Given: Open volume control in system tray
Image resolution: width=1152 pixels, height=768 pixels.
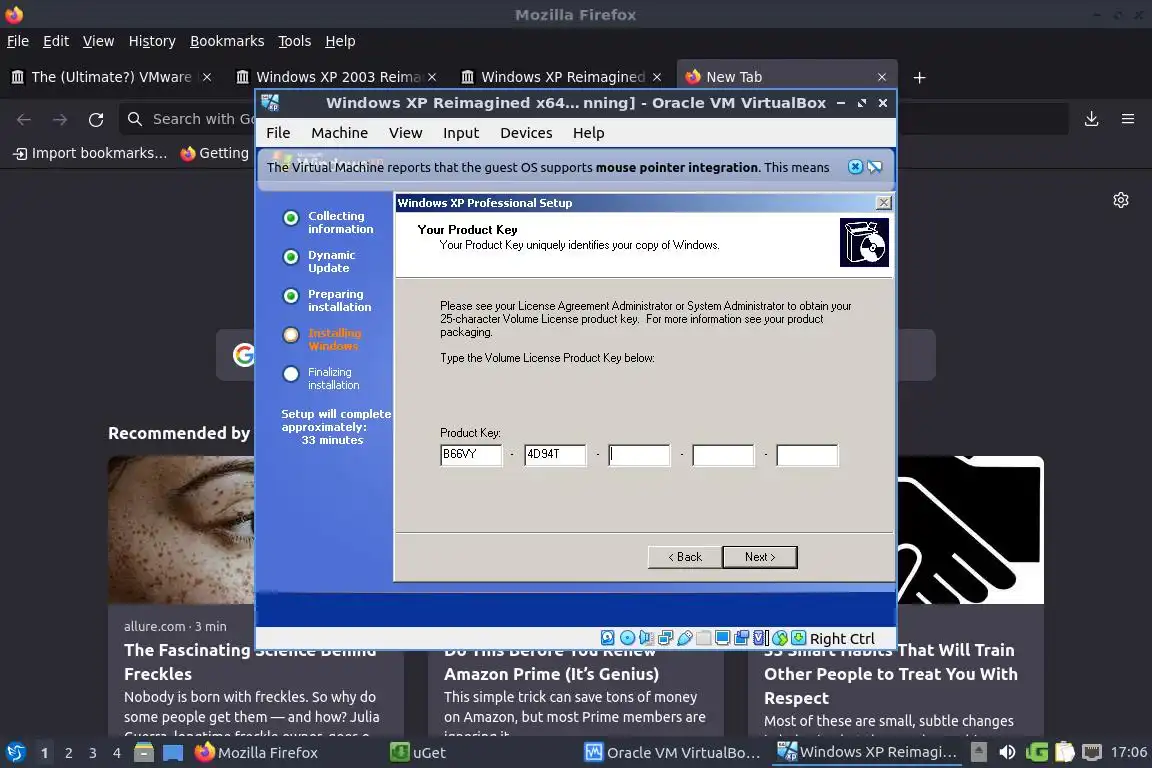Looking at the screenshot, I should click(x=1007, y=752).
